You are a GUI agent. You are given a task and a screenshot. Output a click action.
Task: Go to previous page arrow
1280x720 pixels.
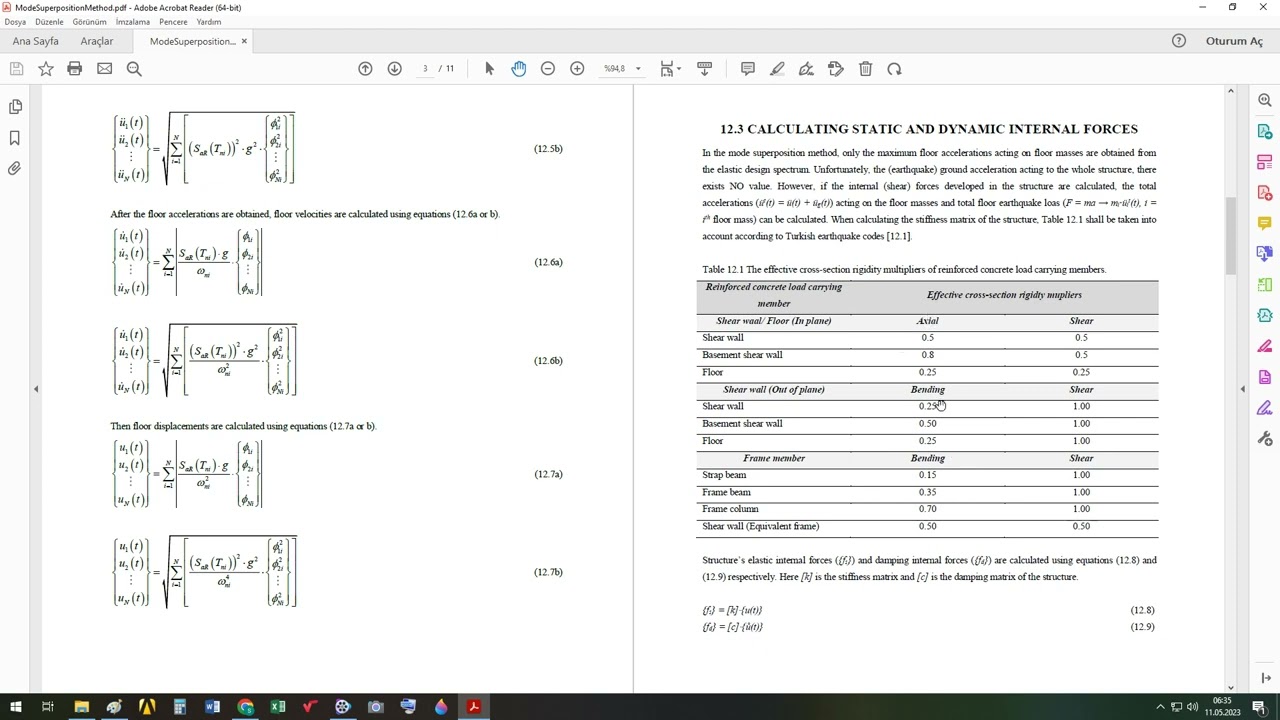click(x=365, y=68)
